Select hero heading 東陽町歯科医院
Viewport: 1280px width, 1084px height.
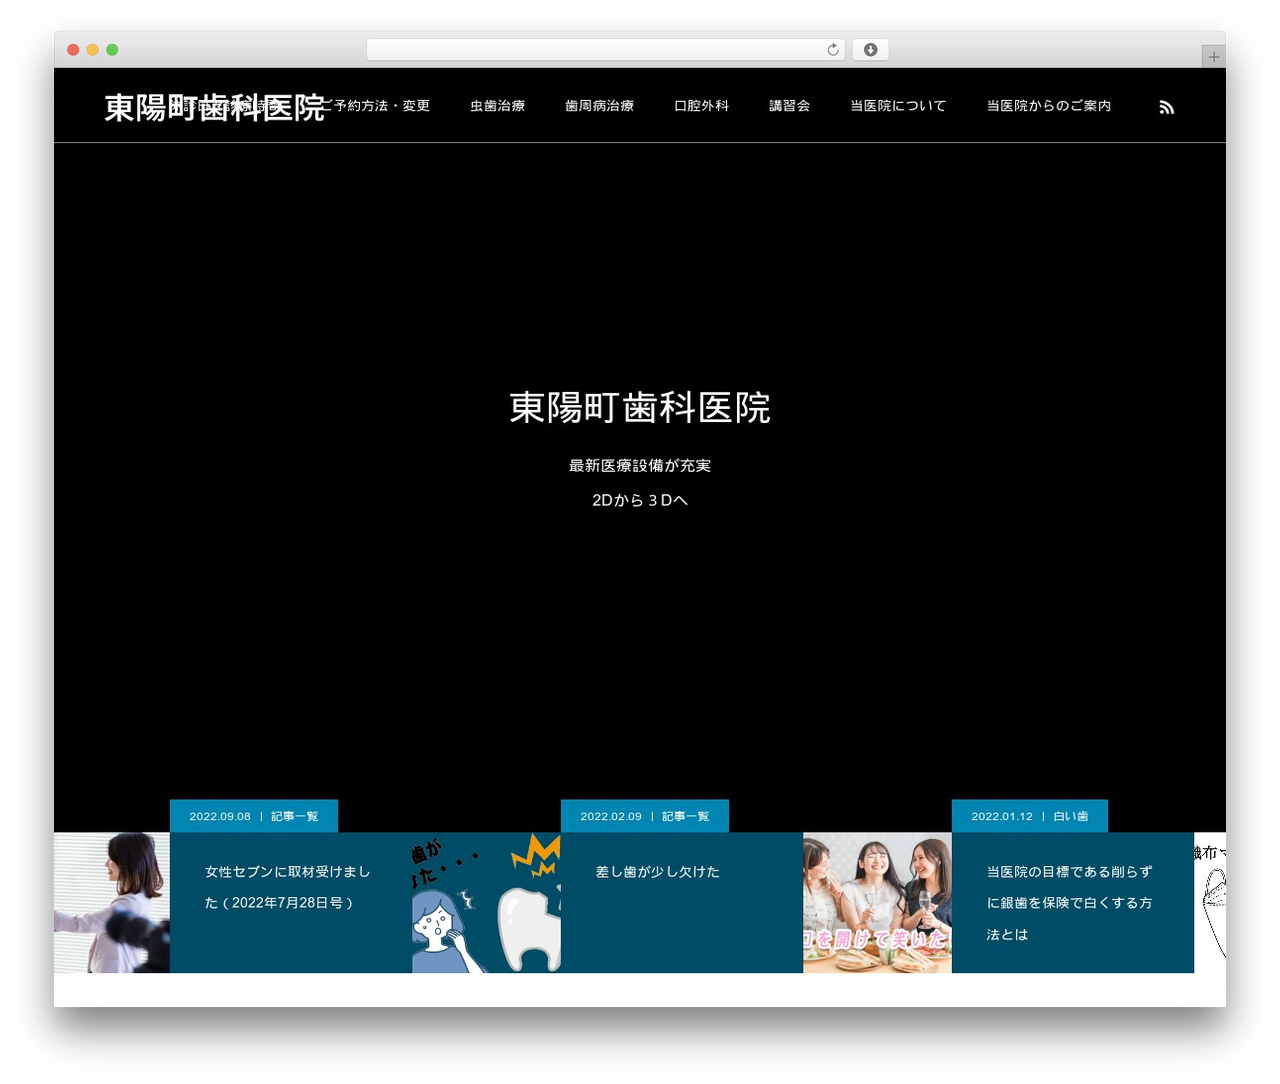(x=640, y=407)
